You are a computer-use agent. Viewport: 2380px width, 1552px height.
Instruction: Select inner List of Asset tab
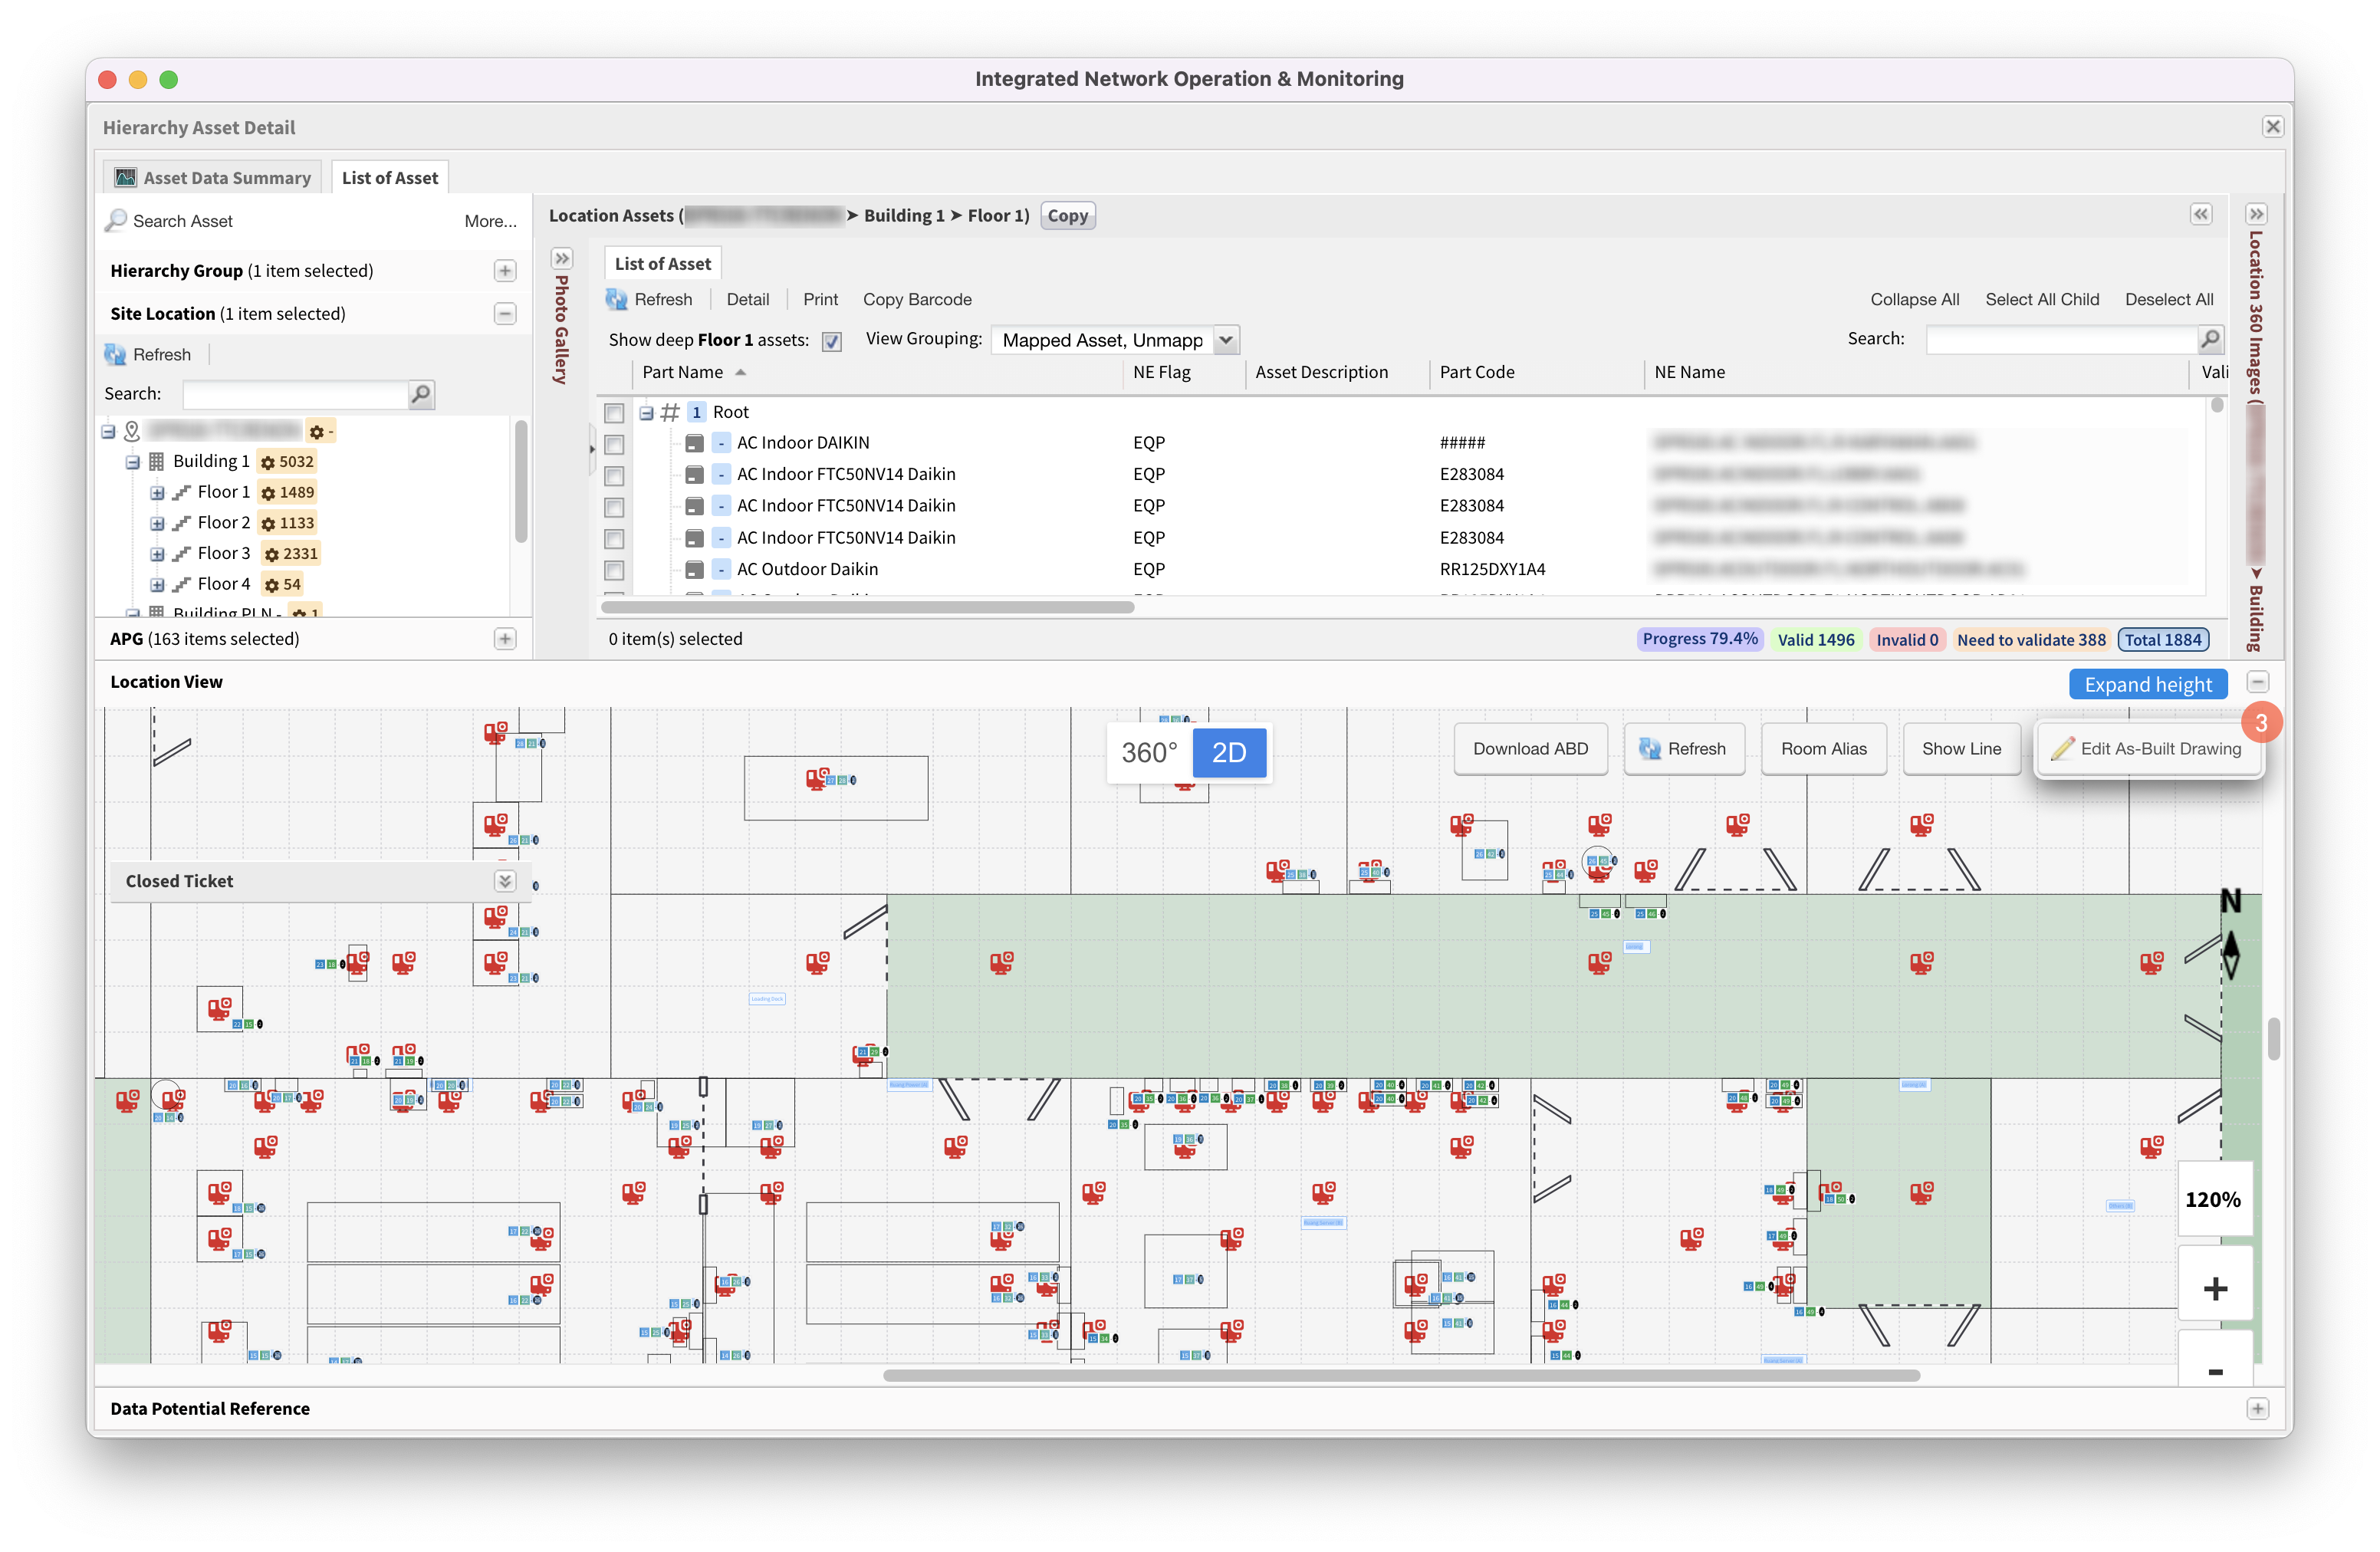(662, 263)
